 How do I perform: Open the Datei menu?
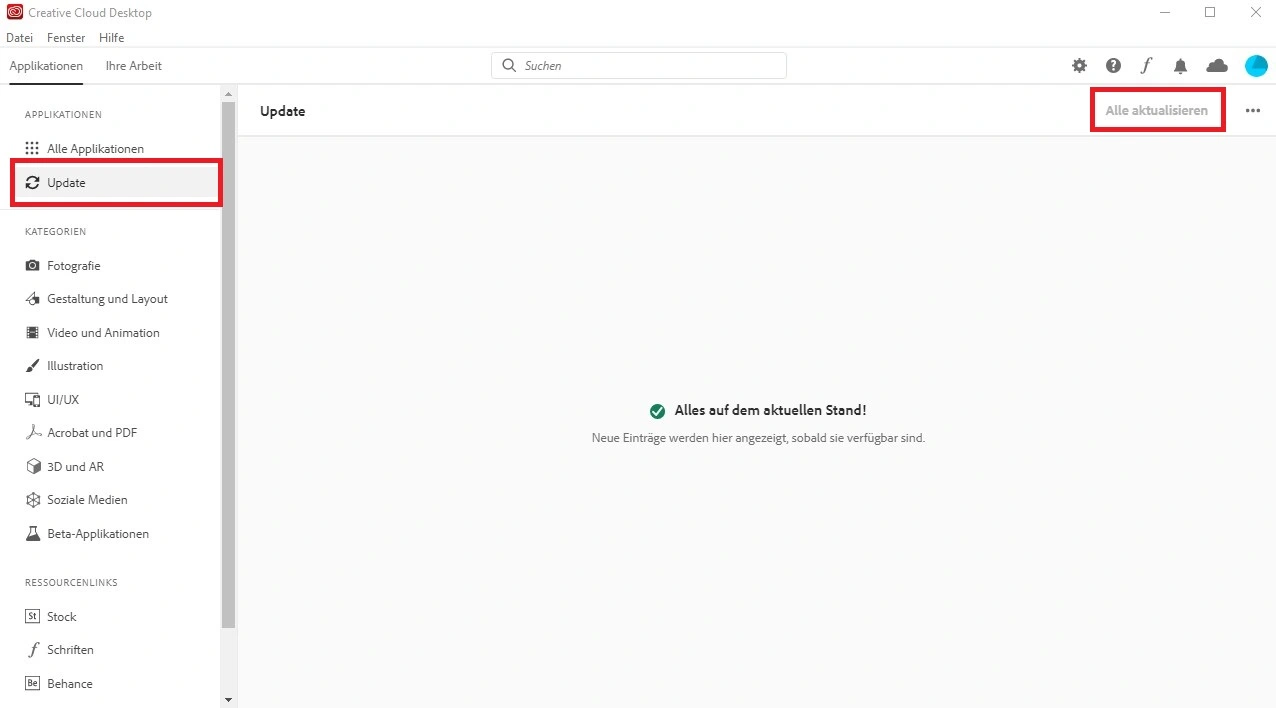[x=19, y=38]
